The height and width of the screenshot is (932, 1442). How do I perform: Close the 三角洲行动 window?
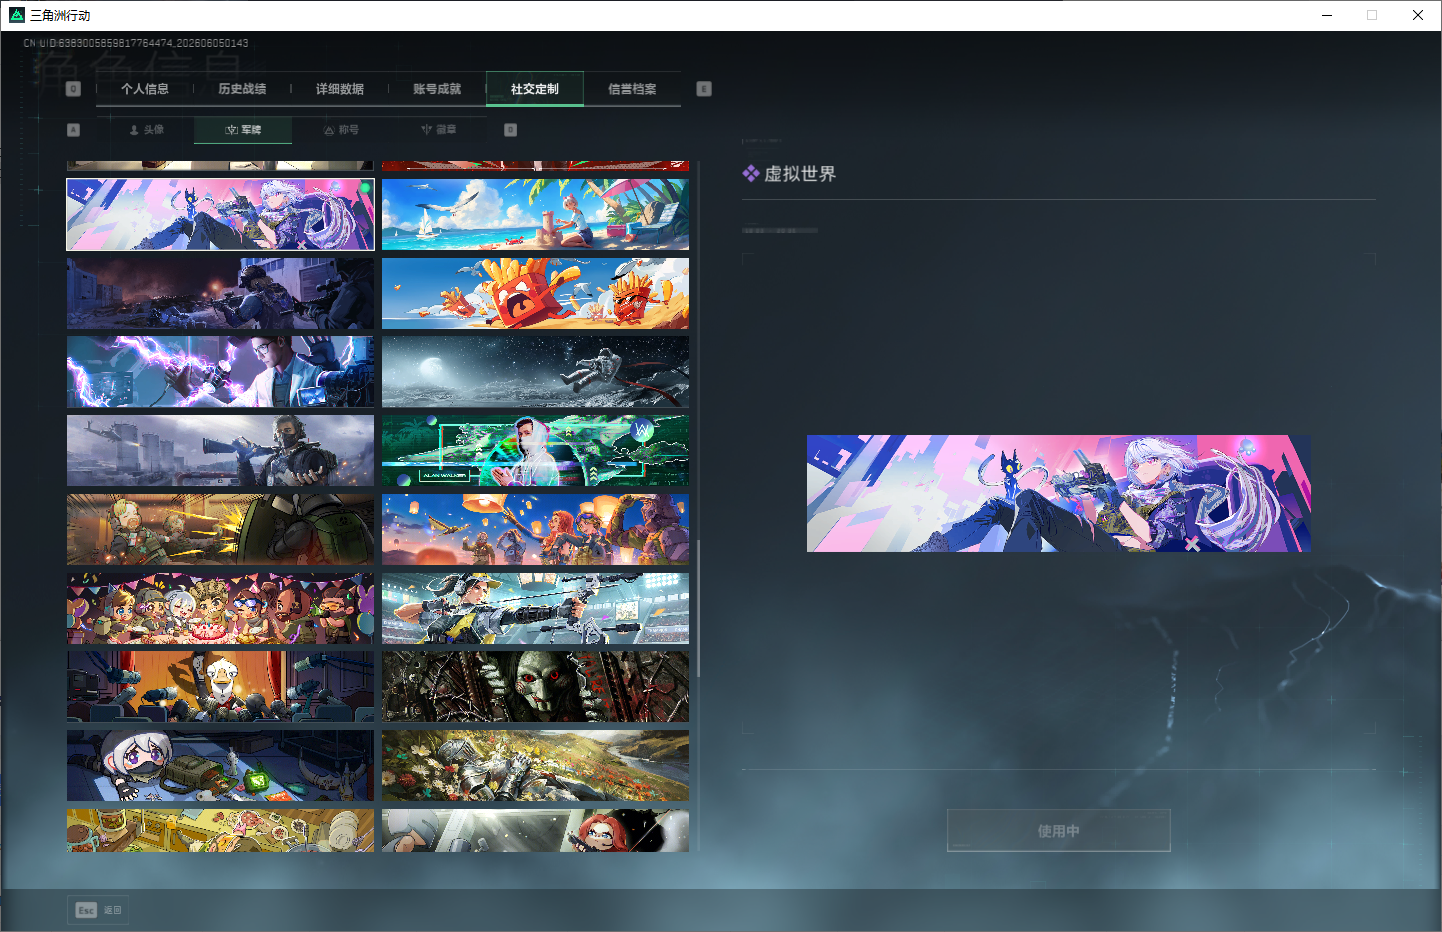[x=1418, y=15]
